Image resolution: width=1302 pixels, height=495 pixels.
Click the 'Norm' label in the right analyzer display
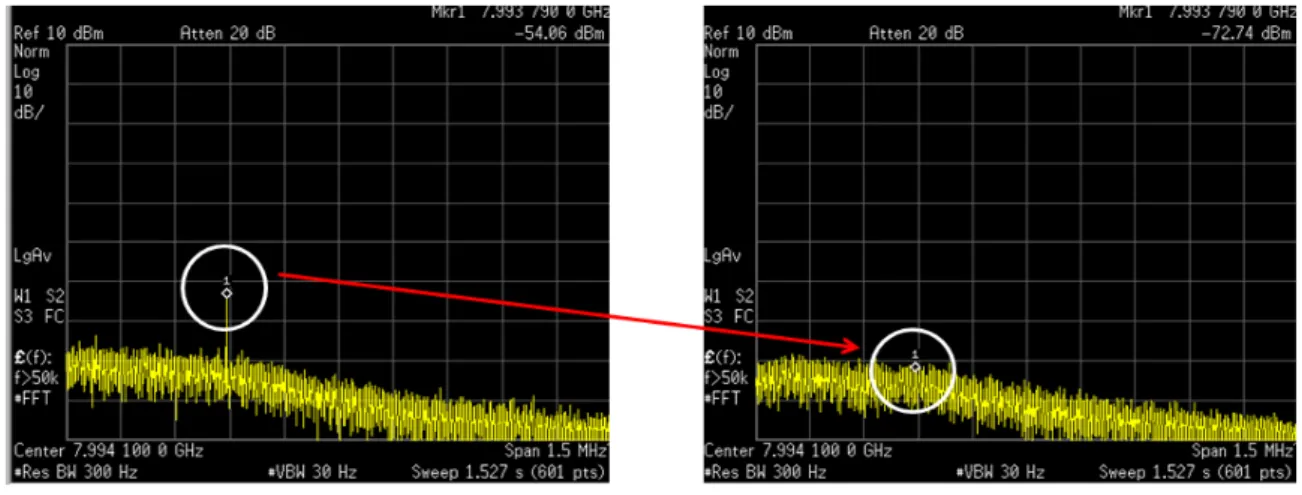point(720,52)
